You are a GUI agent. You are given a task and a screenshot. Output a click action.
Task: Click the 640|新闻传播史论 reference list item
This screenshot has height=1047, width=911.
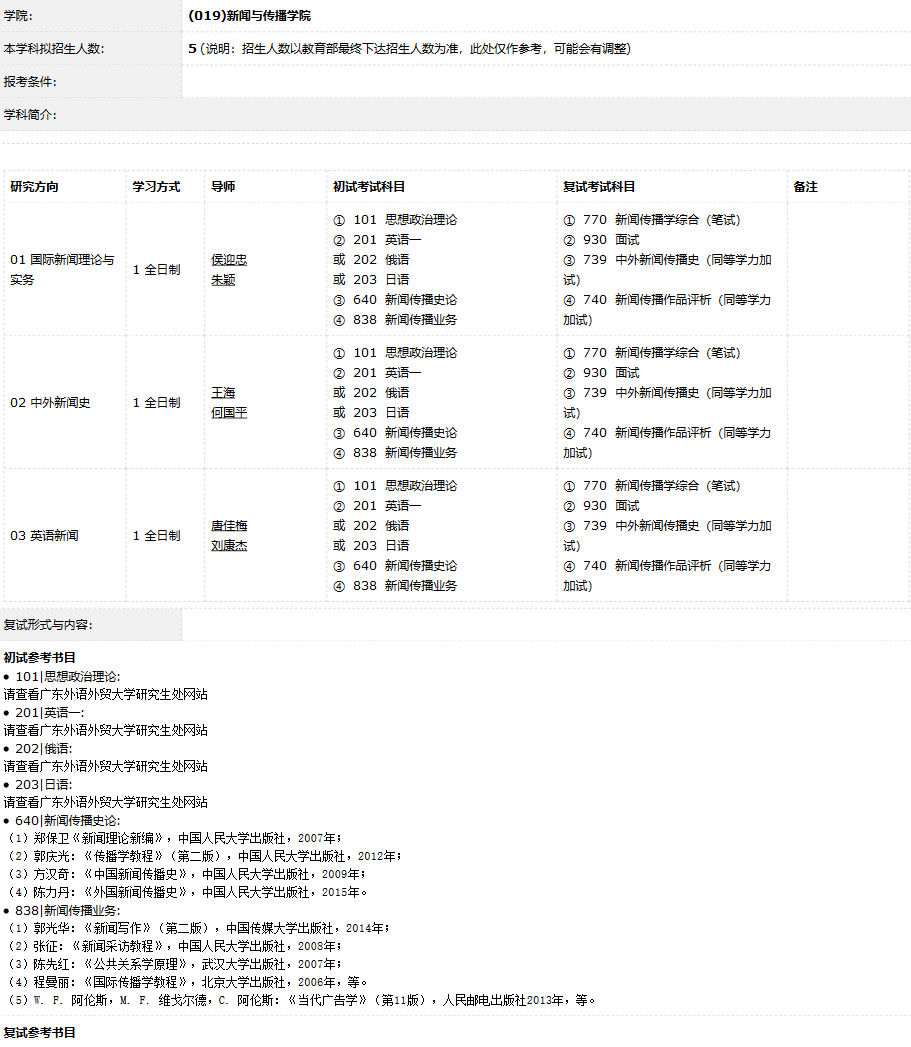(67, 820)
